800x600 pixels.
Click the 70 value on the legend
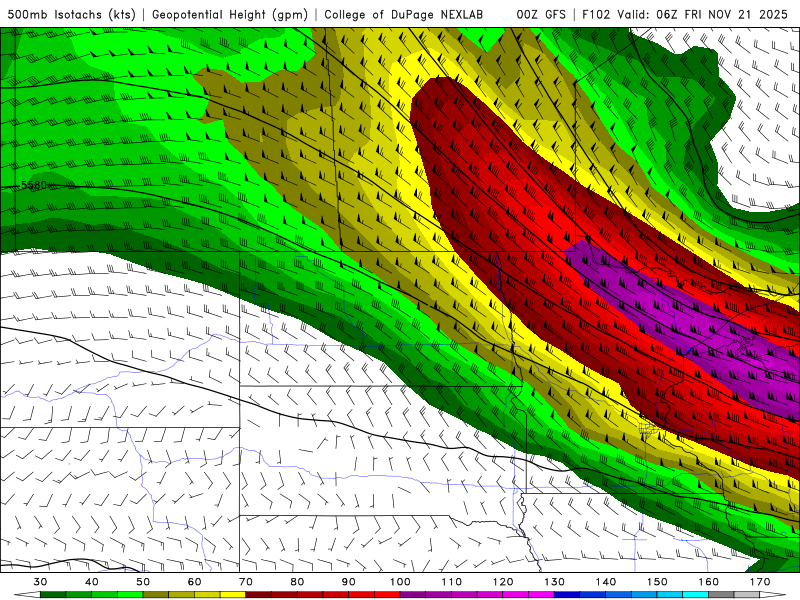tap(246, 582)
